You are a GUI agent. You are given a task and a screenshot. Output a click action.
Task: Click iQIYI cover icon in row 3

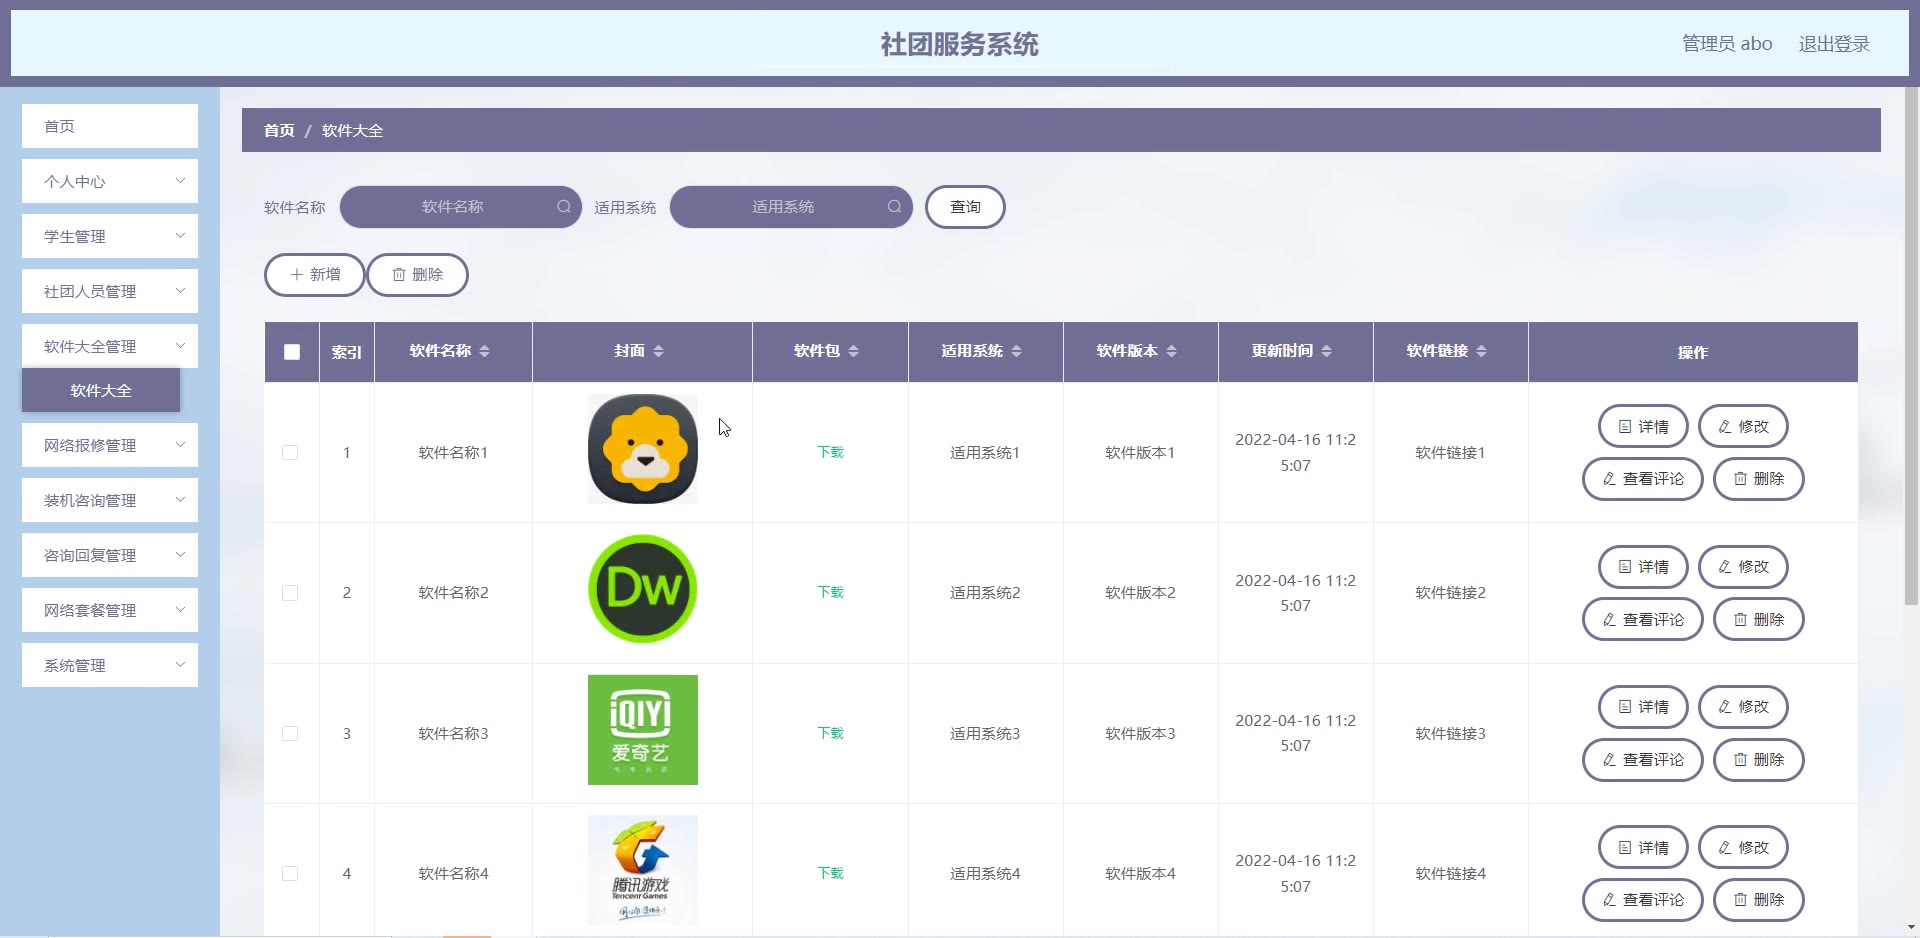(x=643, y=730)
